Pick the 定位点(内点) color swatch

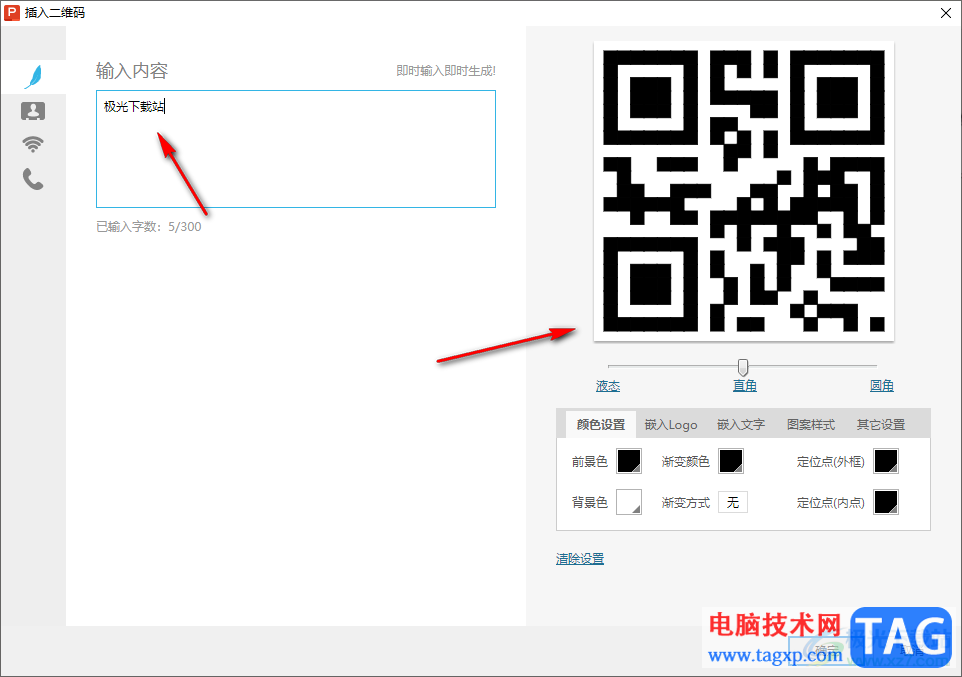[x=886, y=502]
